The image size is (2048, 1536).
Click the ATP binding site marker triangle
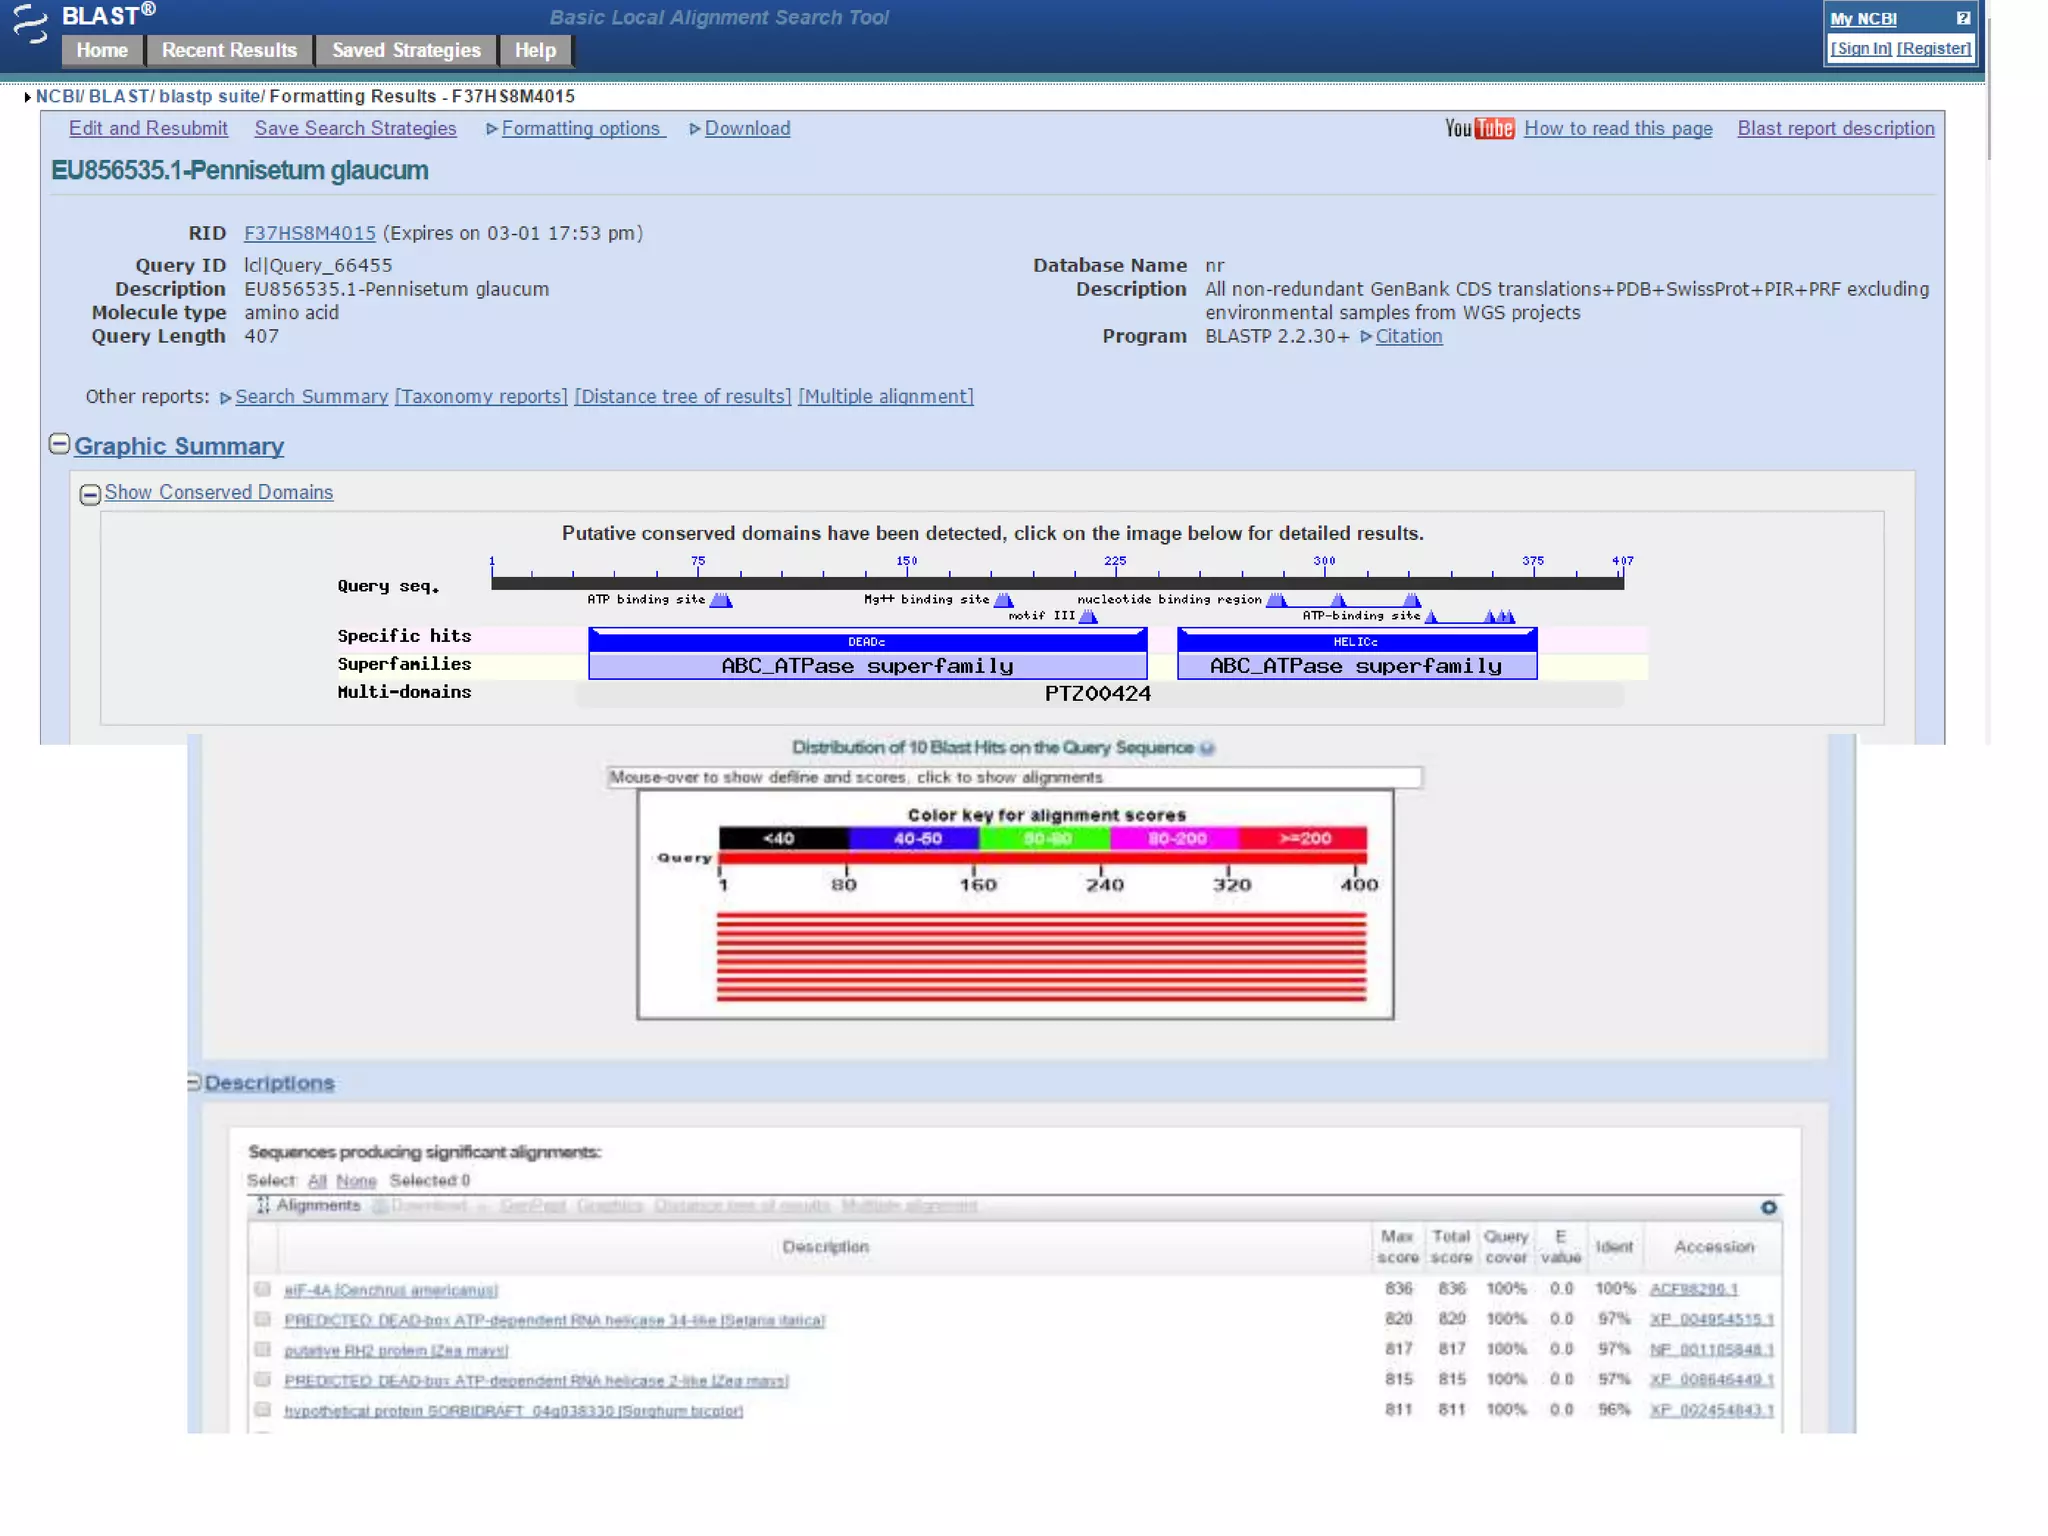[x=721, y=600]
